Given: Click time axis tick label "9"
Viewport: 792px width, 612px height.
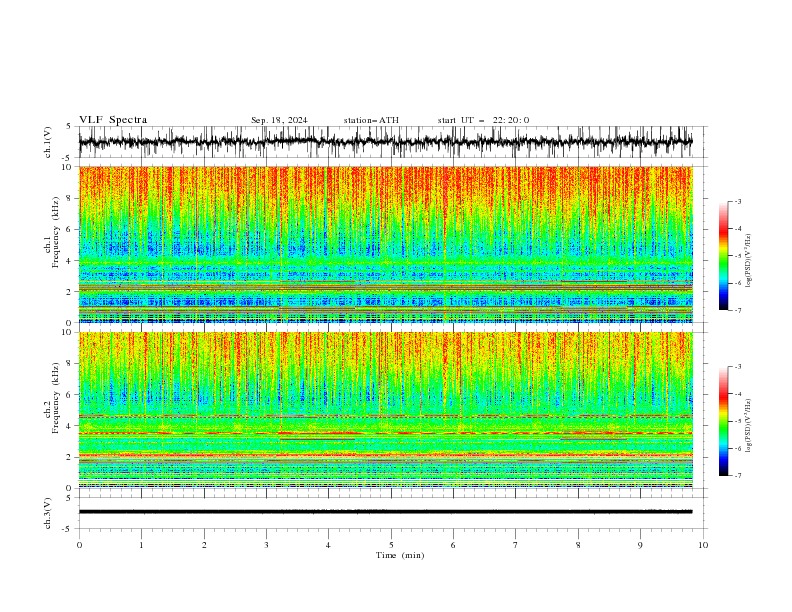Looking at the screenshot, I should (x=640, y=545).
